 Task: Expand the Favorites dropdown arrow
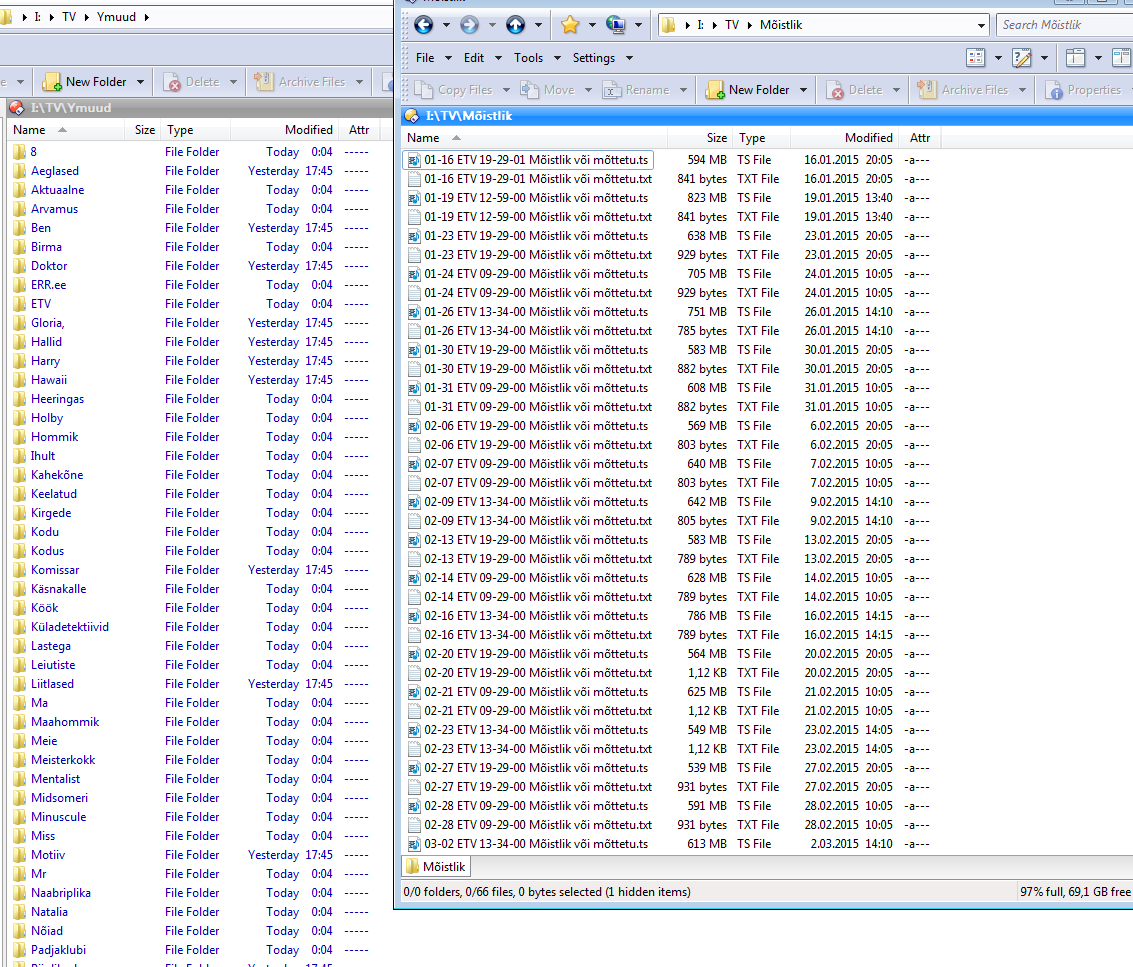(x=593, y=25)
